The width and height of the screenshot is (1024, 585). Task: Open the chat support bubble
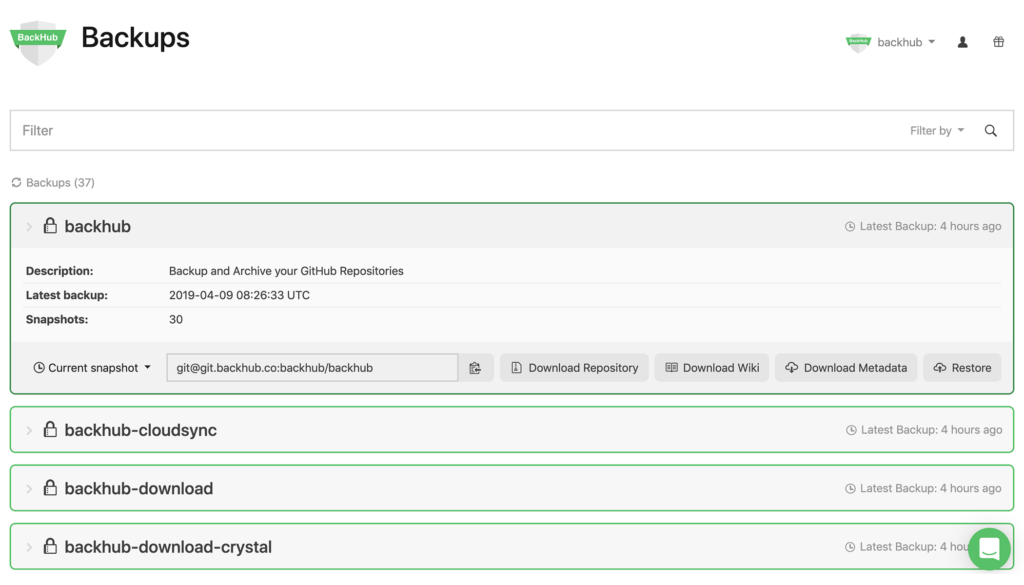(989, 549)
